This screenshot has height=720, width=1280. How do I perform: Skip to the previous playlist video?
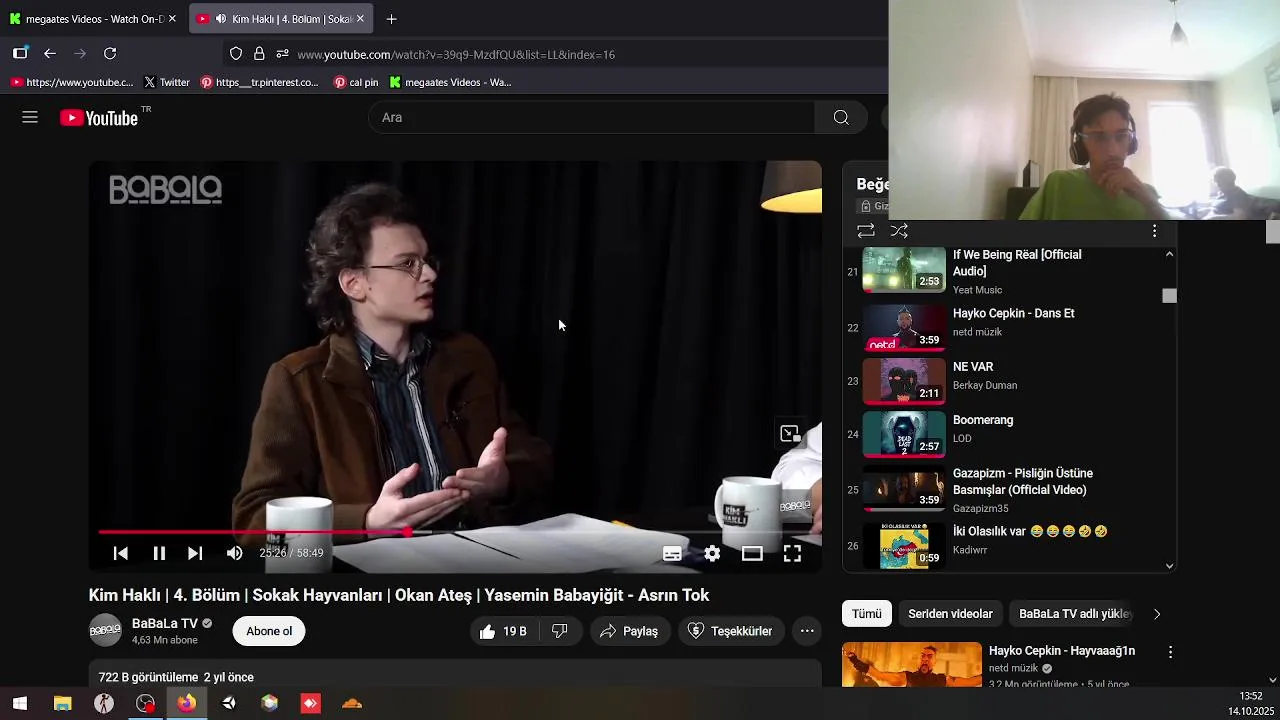[121, 553]
